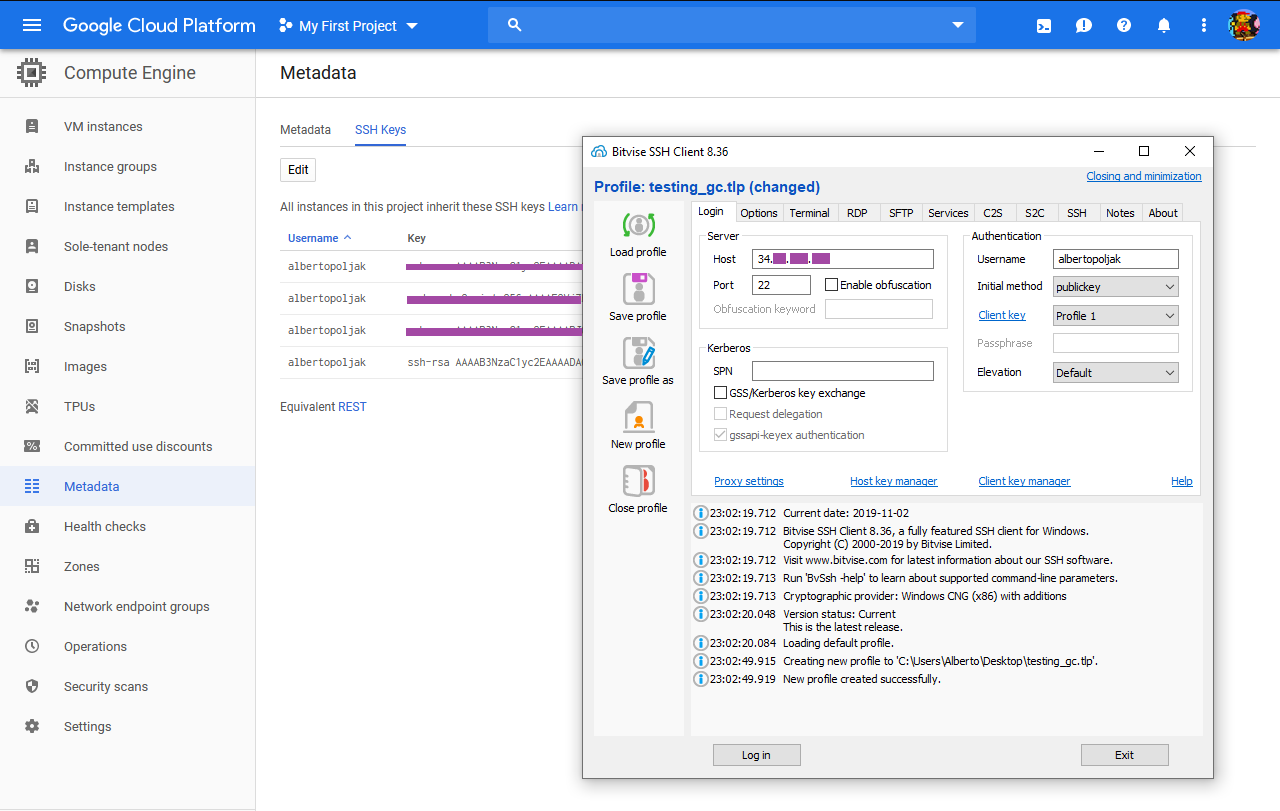This screenshot has width=1280, height=811.
Task: Open the user account avatar
Action: (x=1244, y=25)
